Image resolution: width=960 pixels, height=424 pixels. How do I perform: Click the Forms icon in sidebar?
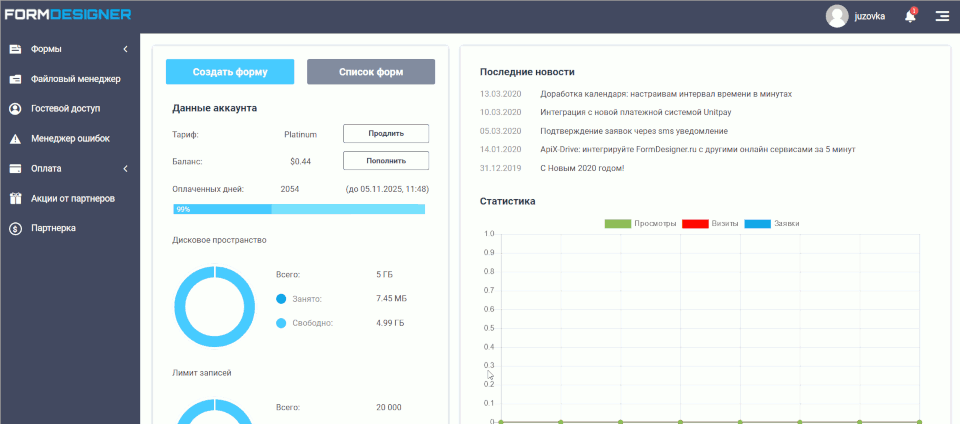[16, 49]
